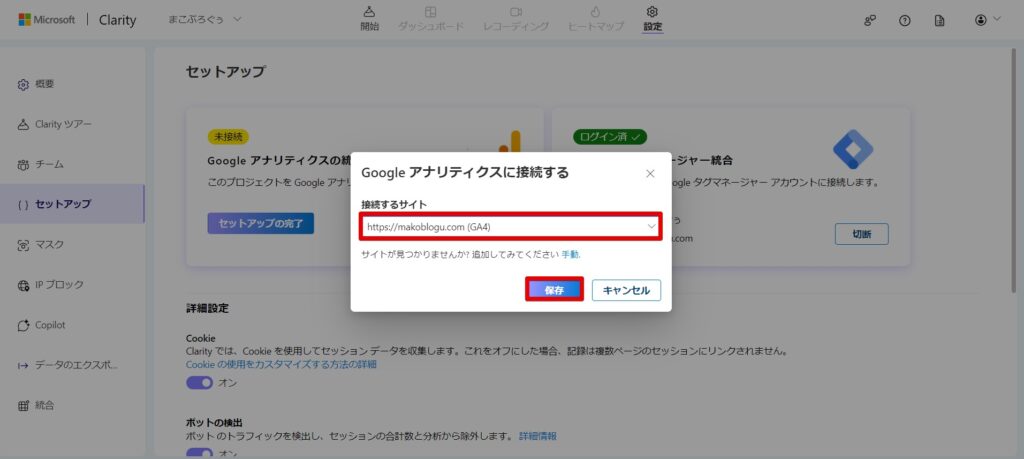Screen dimensions: 1024x459
Task: Open the 詳細情報 link for bot detection
Action: click(538, 435)
